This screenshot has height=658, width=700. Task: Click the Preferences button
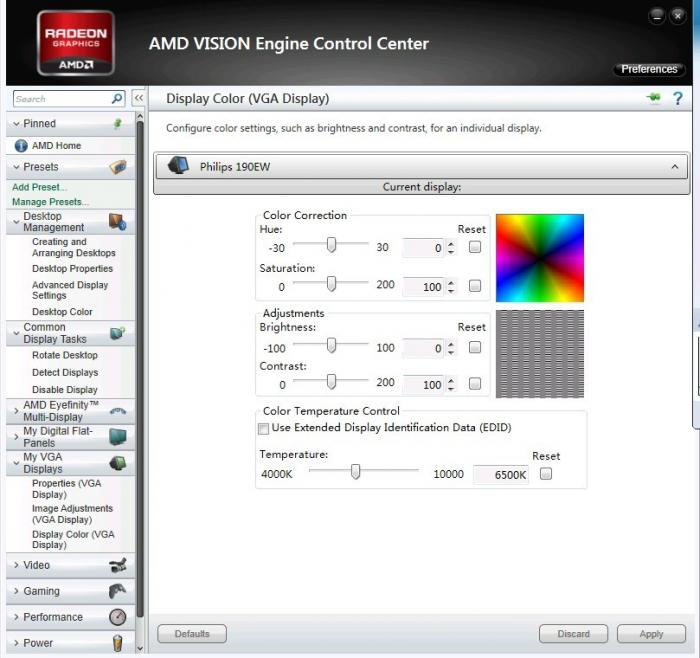click(649, 69)
